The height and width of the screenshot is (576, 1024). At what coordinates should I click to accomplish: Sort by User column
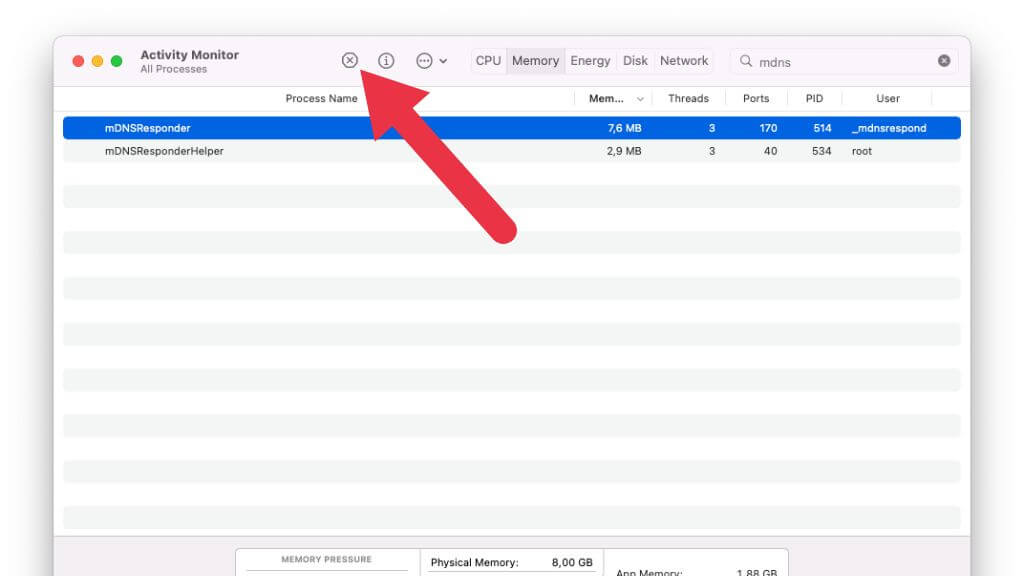click(x=888, y=99)
